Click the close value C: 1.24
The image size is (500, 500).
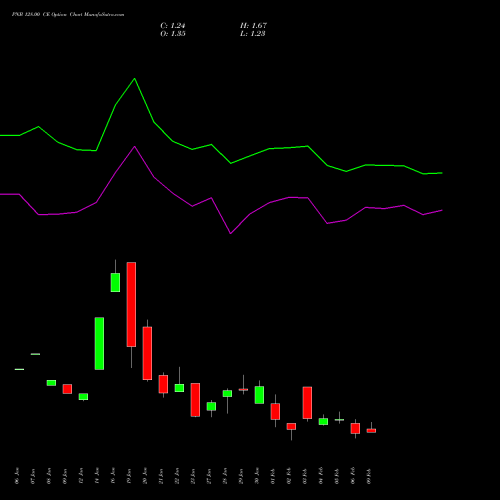[173, 26]
